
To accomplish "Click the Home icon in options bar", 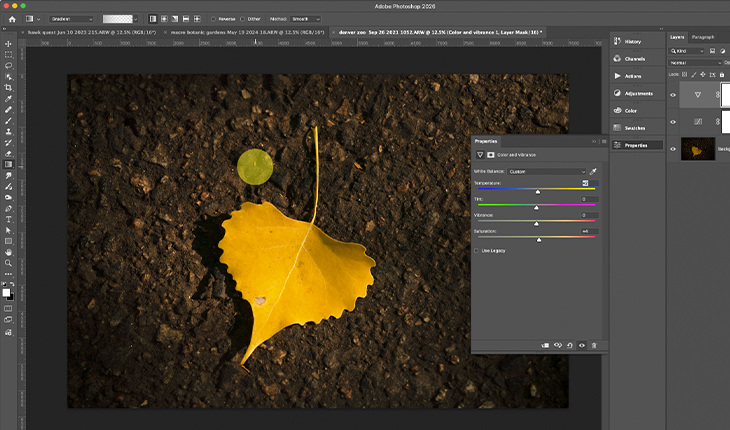I will [x=12, y=18].
